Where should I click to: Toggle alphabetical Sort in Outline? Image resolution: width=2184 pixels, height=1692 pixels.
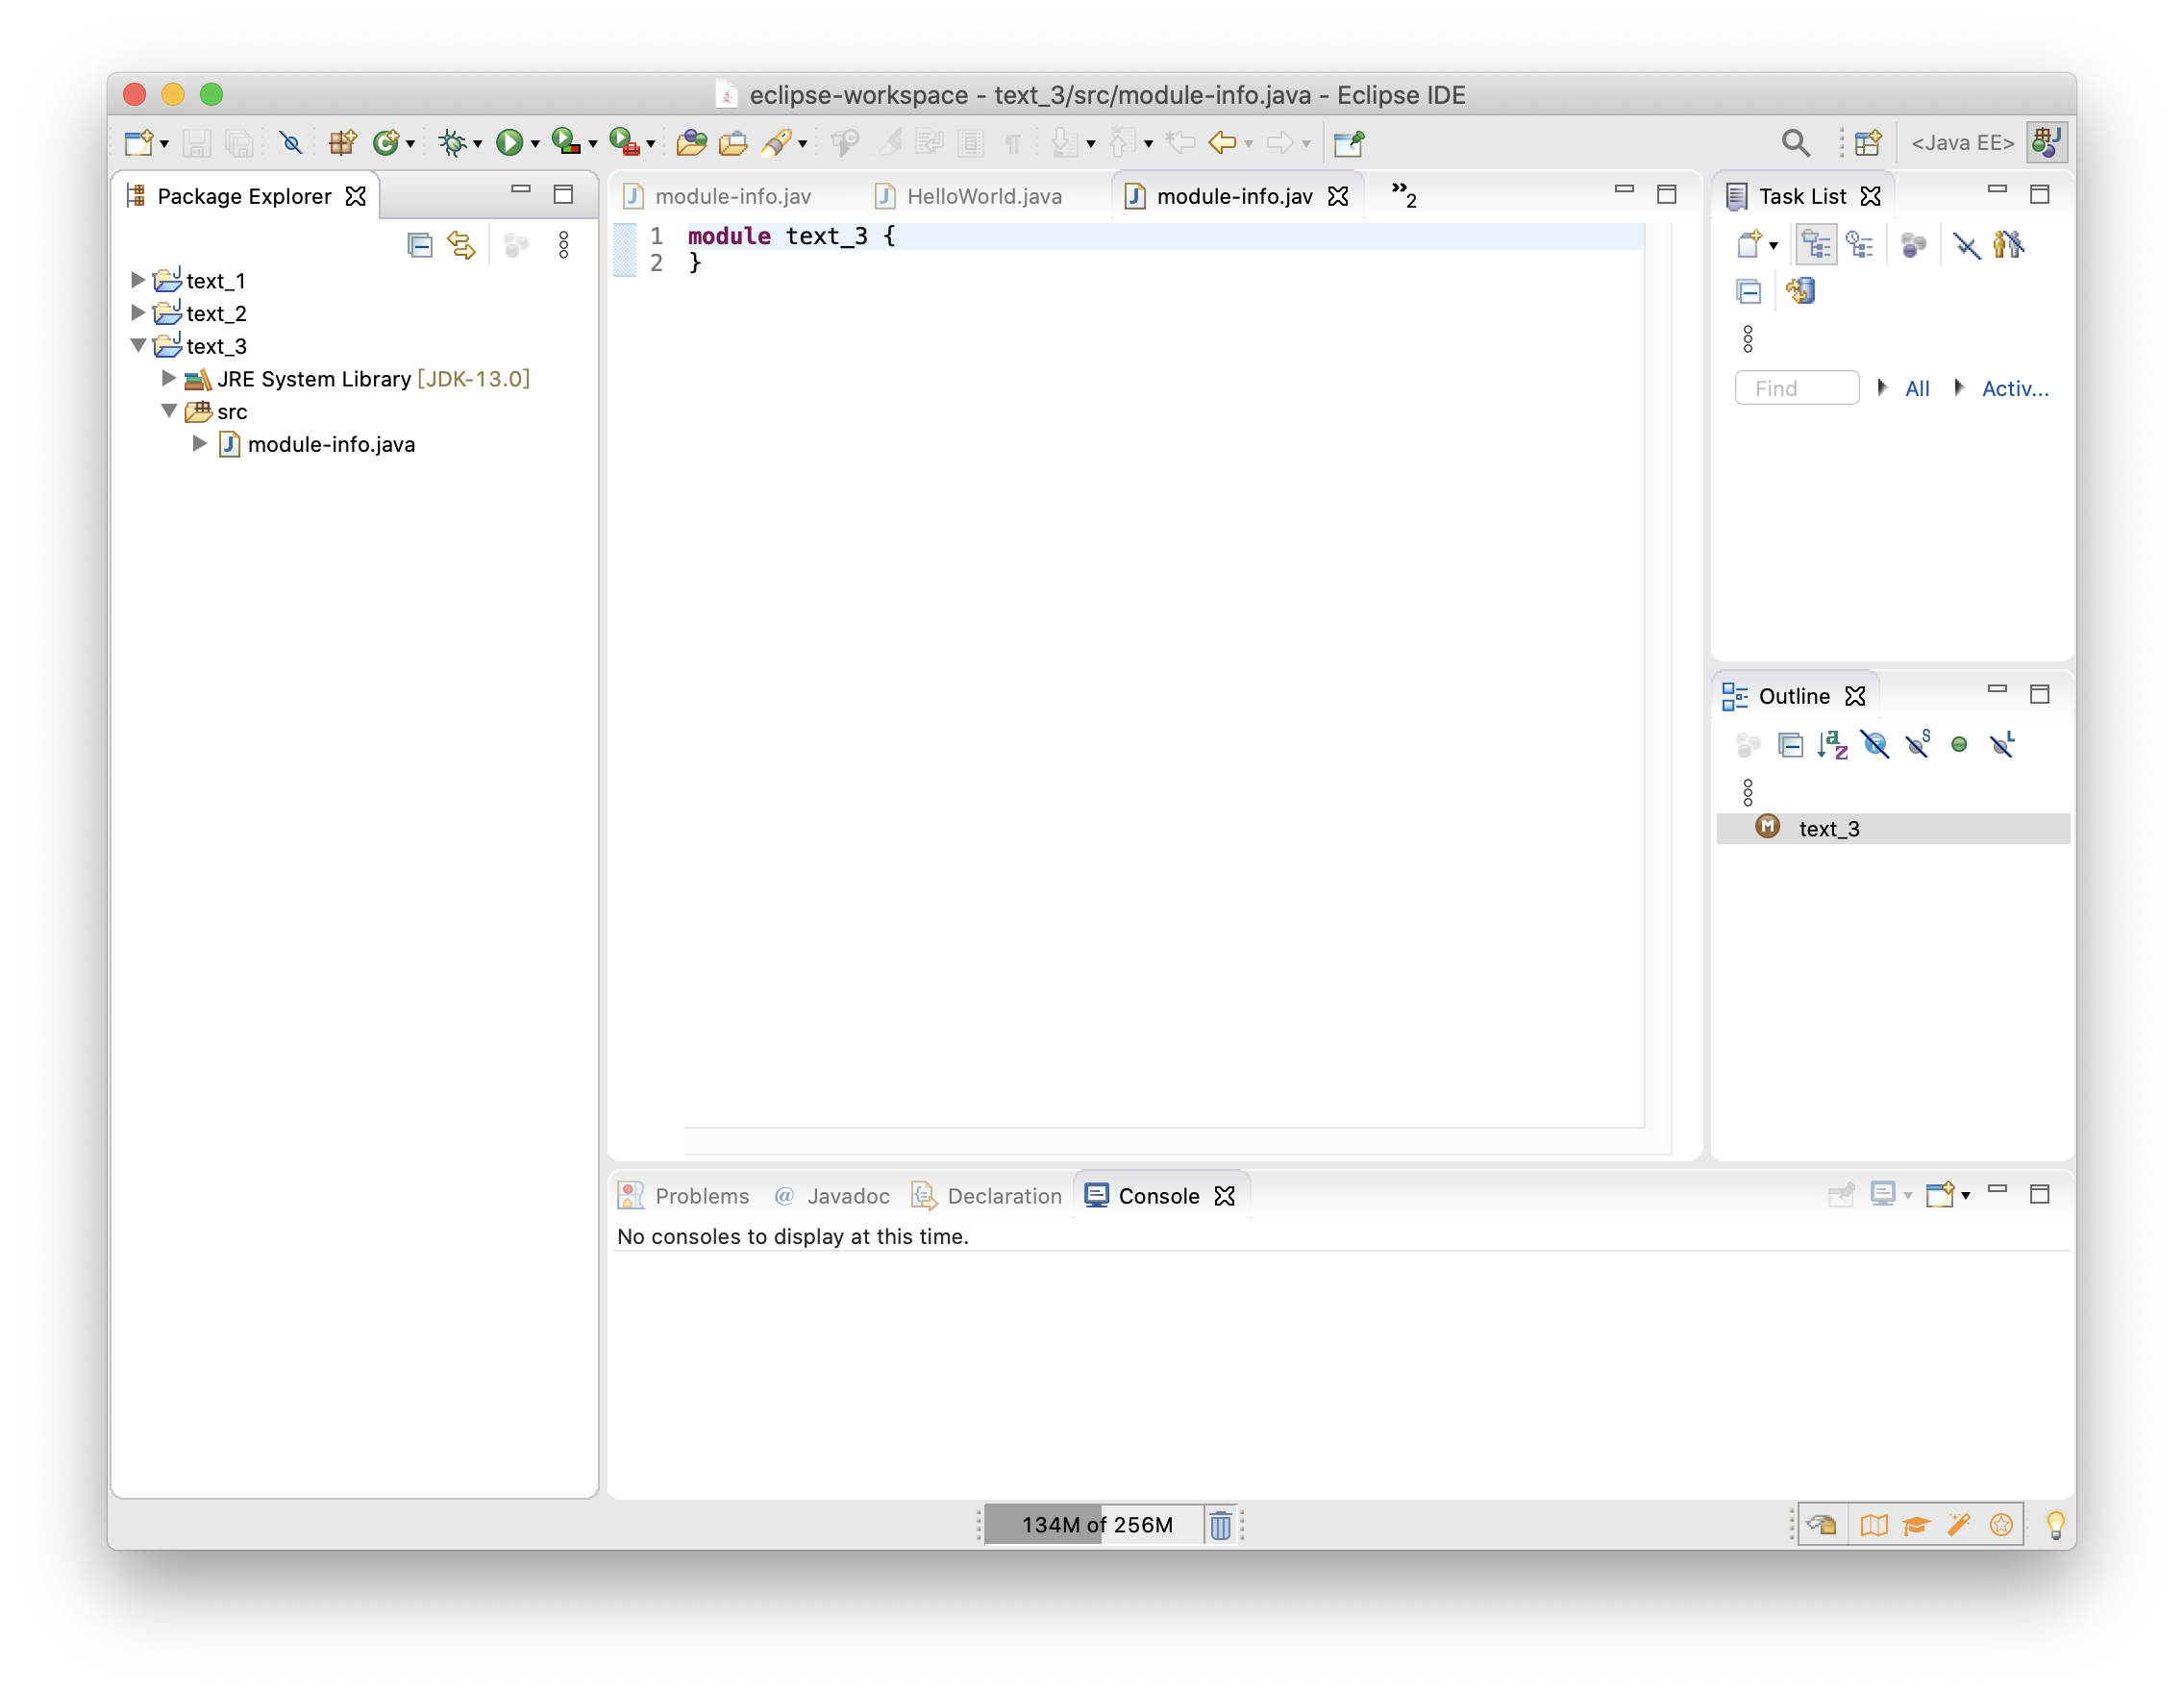pyautogui.click(x=1832, y=745)
